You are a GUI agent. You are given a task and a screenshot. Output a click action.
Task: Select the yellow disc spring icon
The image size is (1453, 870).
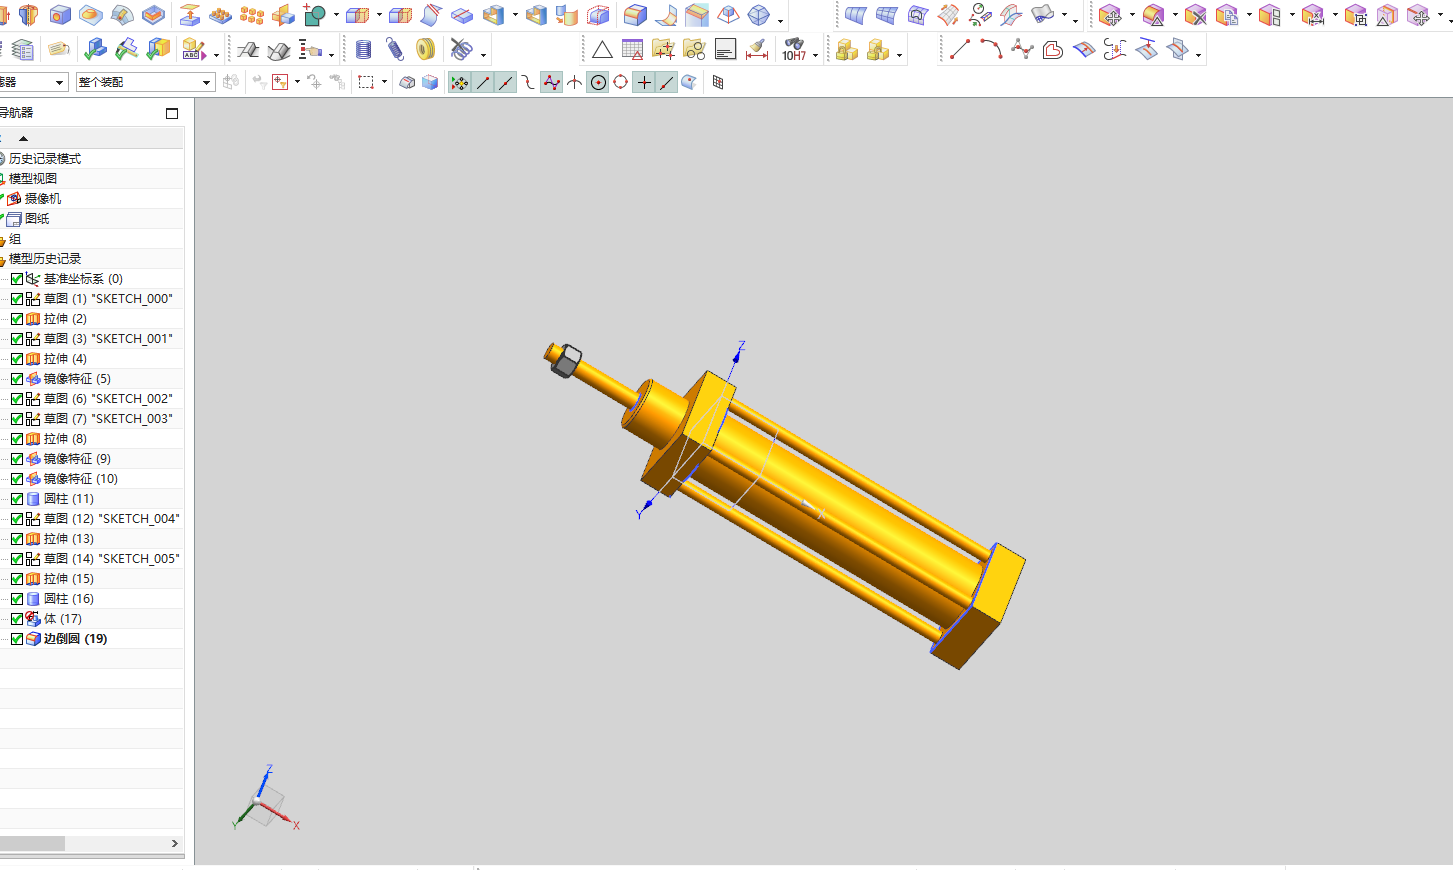click(x=426, y=49)
